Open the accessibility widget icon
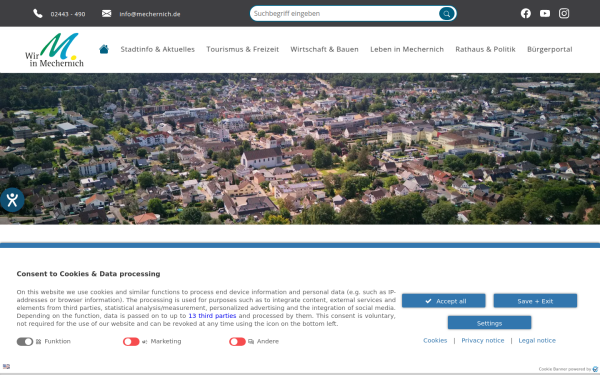 tap(12, 200)
